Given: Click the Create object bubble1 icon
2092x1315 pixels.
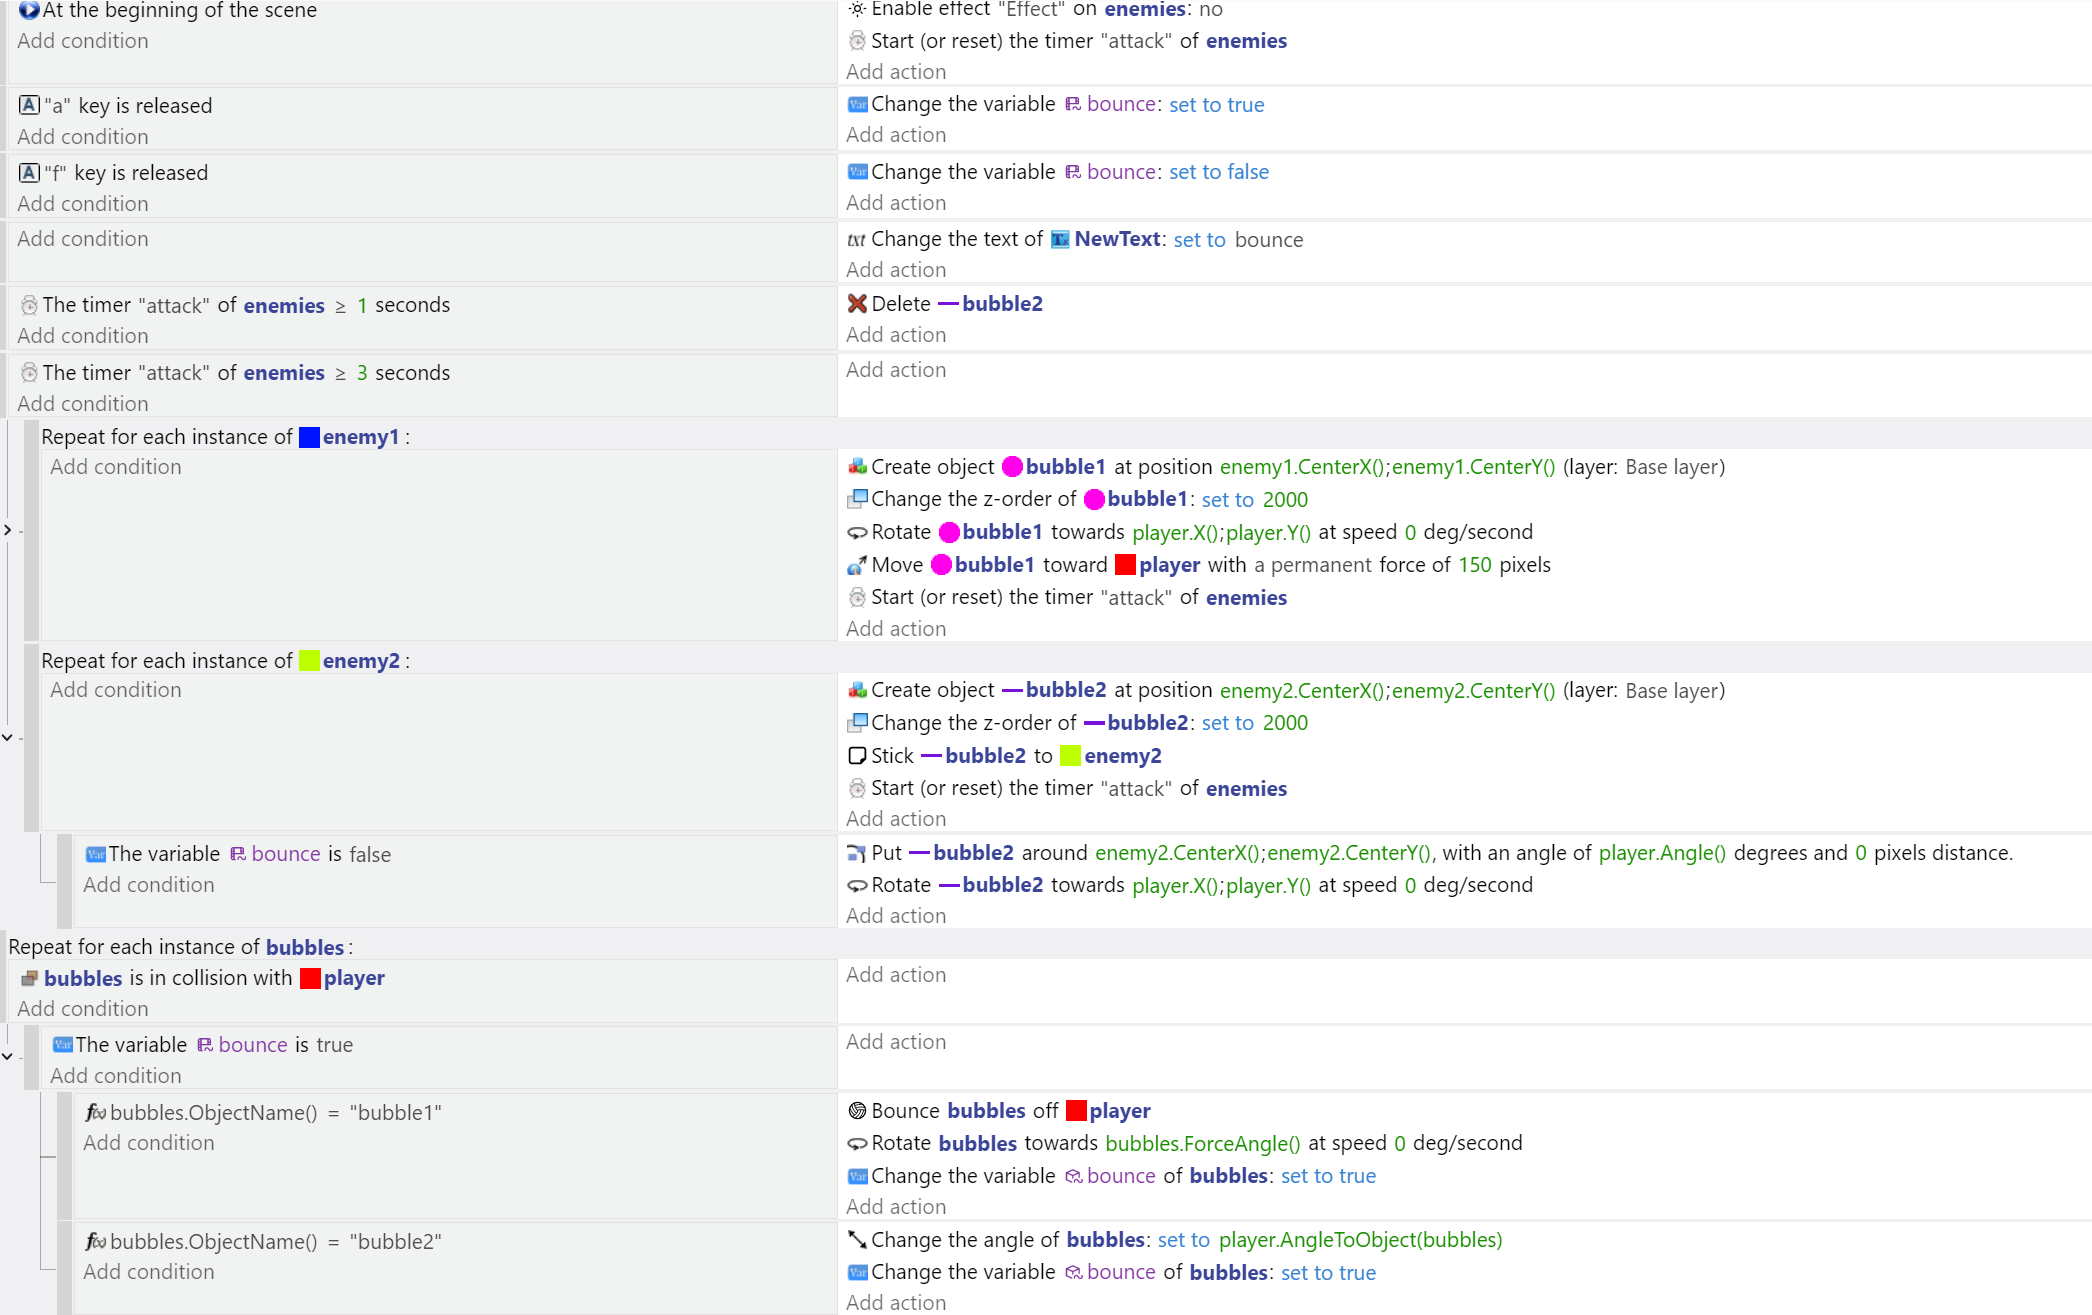Looking at the screenshot, I should tap(857, 467).
